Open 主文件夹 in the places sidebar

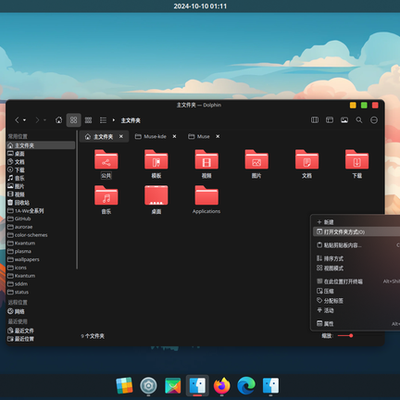click(x=41, y=145)
